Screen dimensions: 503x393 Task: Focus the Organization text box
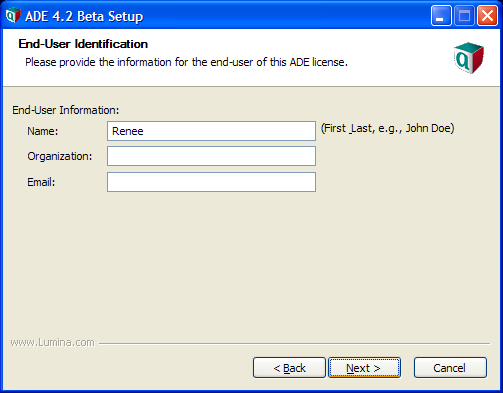pos(211,156)
